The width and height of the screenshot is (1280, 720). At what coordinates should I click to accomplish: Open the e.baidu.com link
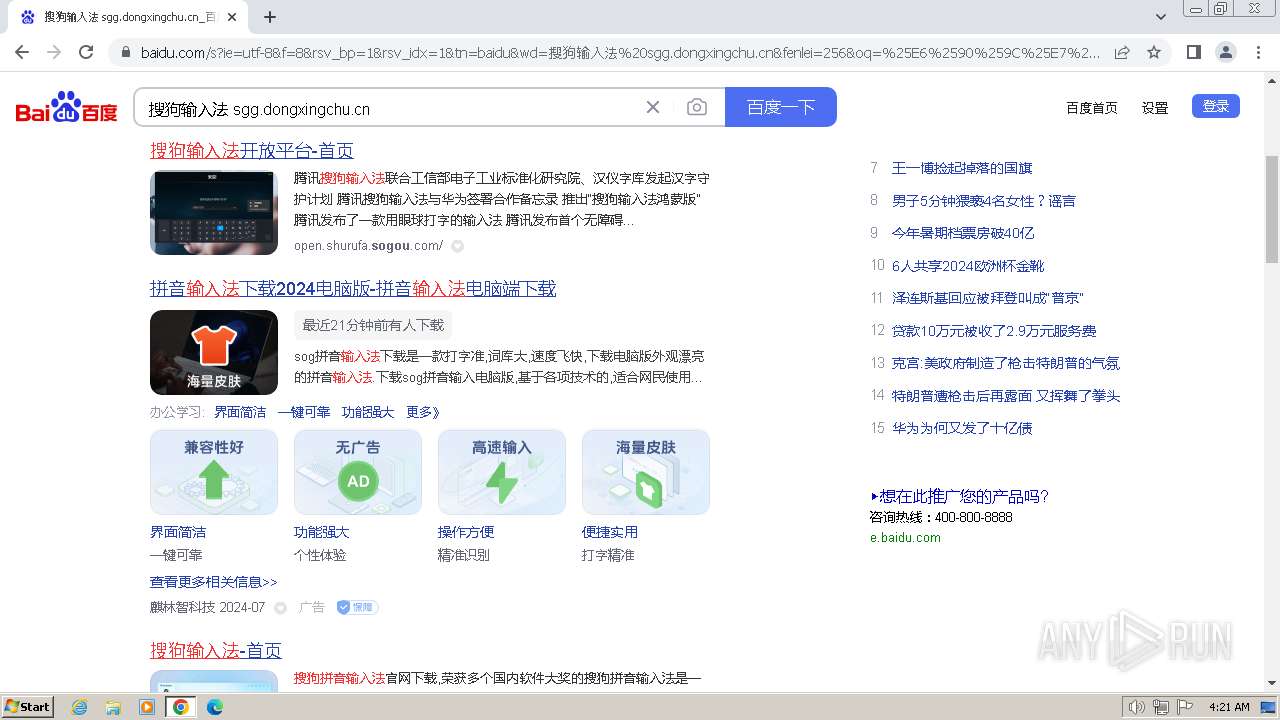pos(905,537)
